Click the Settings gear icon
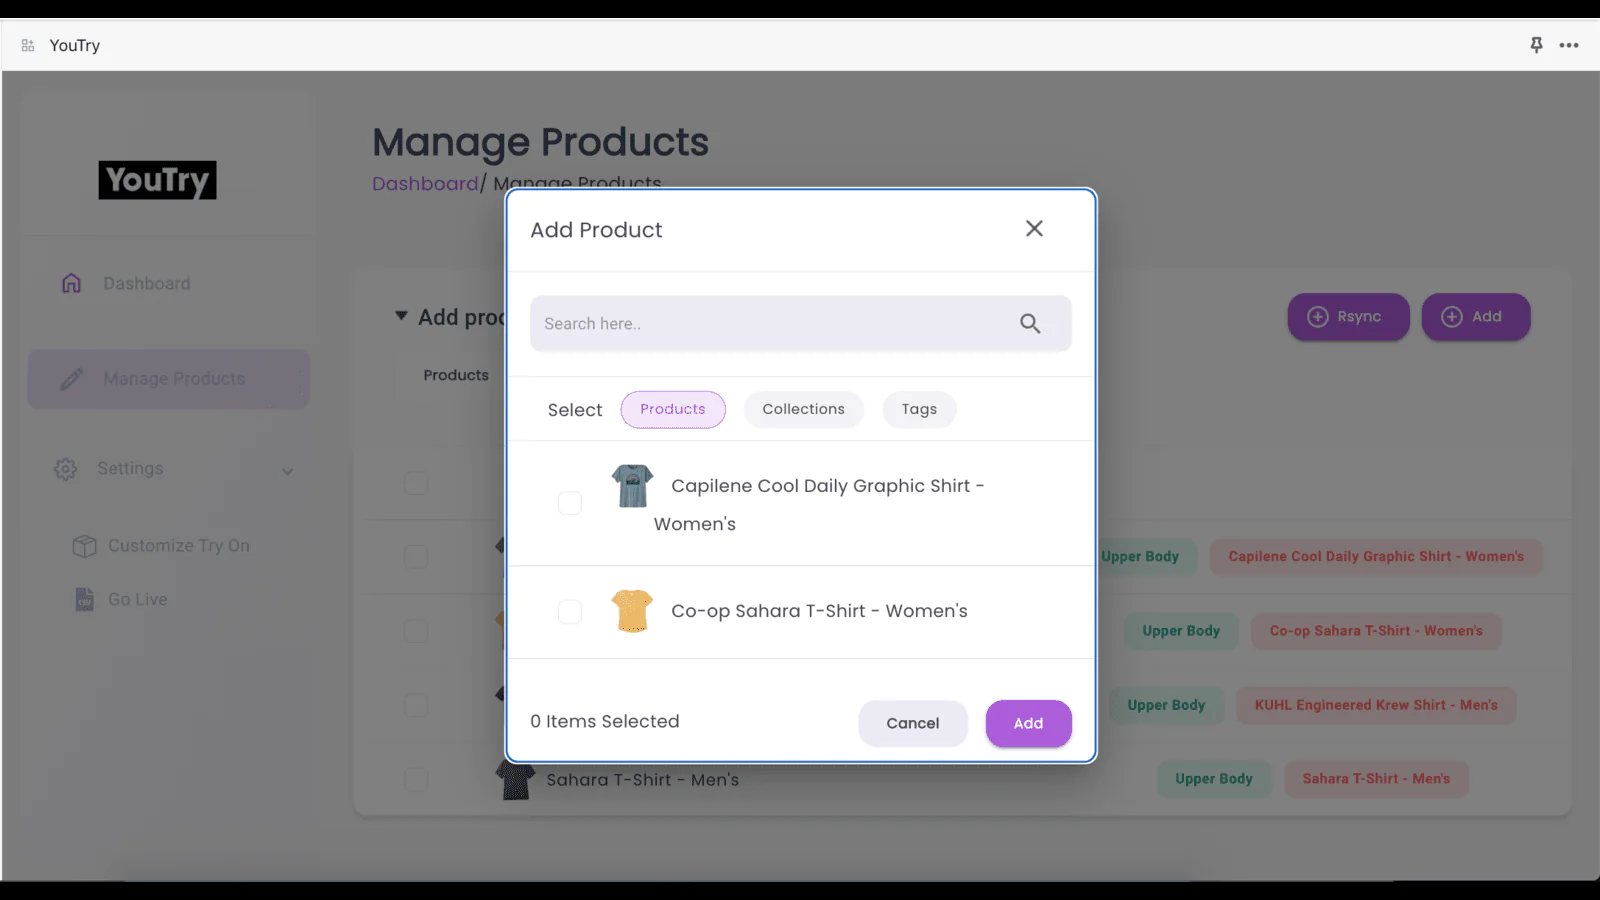 [x=66, y=469]
